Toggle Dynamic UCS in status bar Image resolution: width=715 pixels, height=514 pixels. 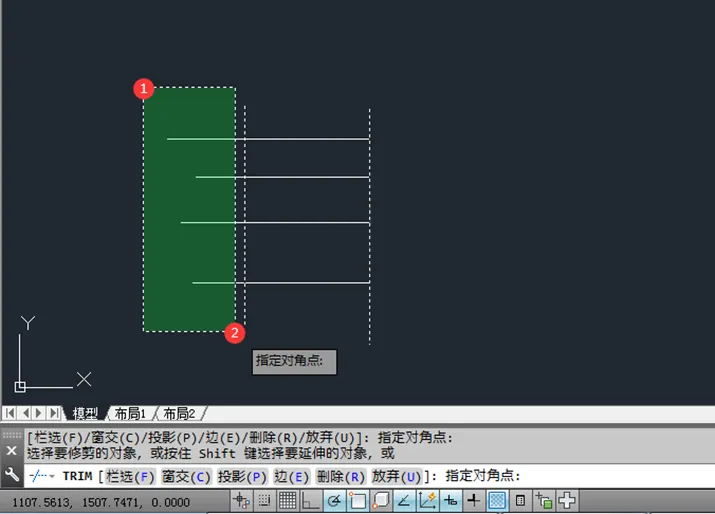(427, 501)
